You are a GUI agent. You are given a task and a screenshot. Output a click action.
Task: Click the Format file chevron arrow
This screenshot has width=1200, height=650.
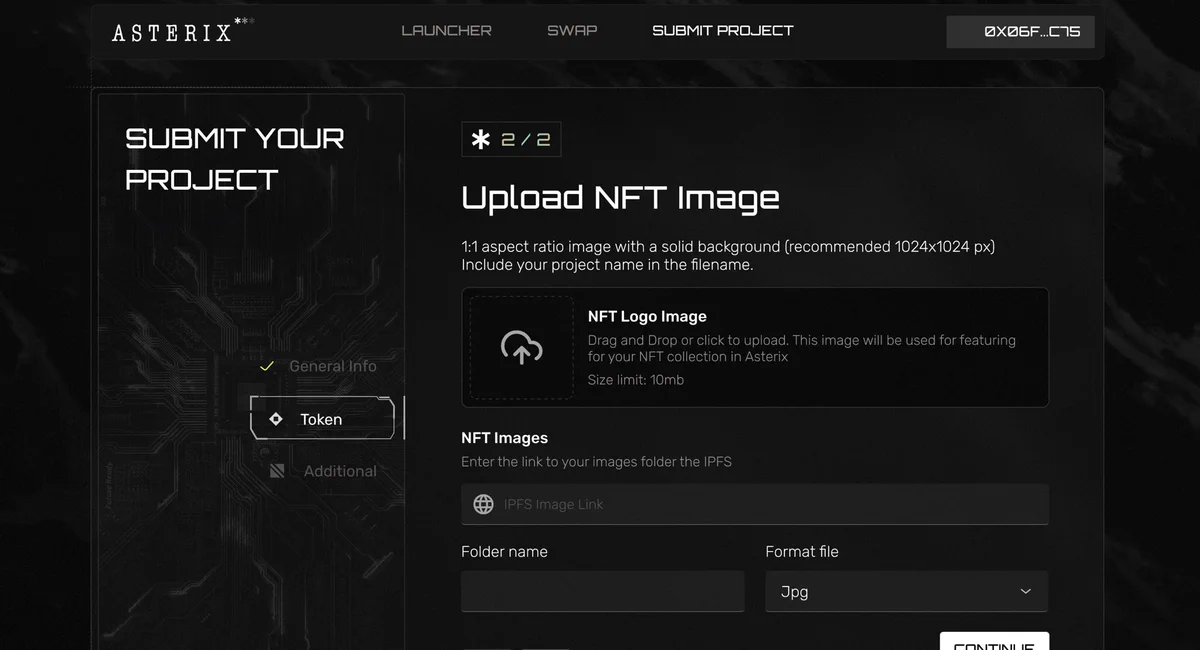[x=1025, y=592]
